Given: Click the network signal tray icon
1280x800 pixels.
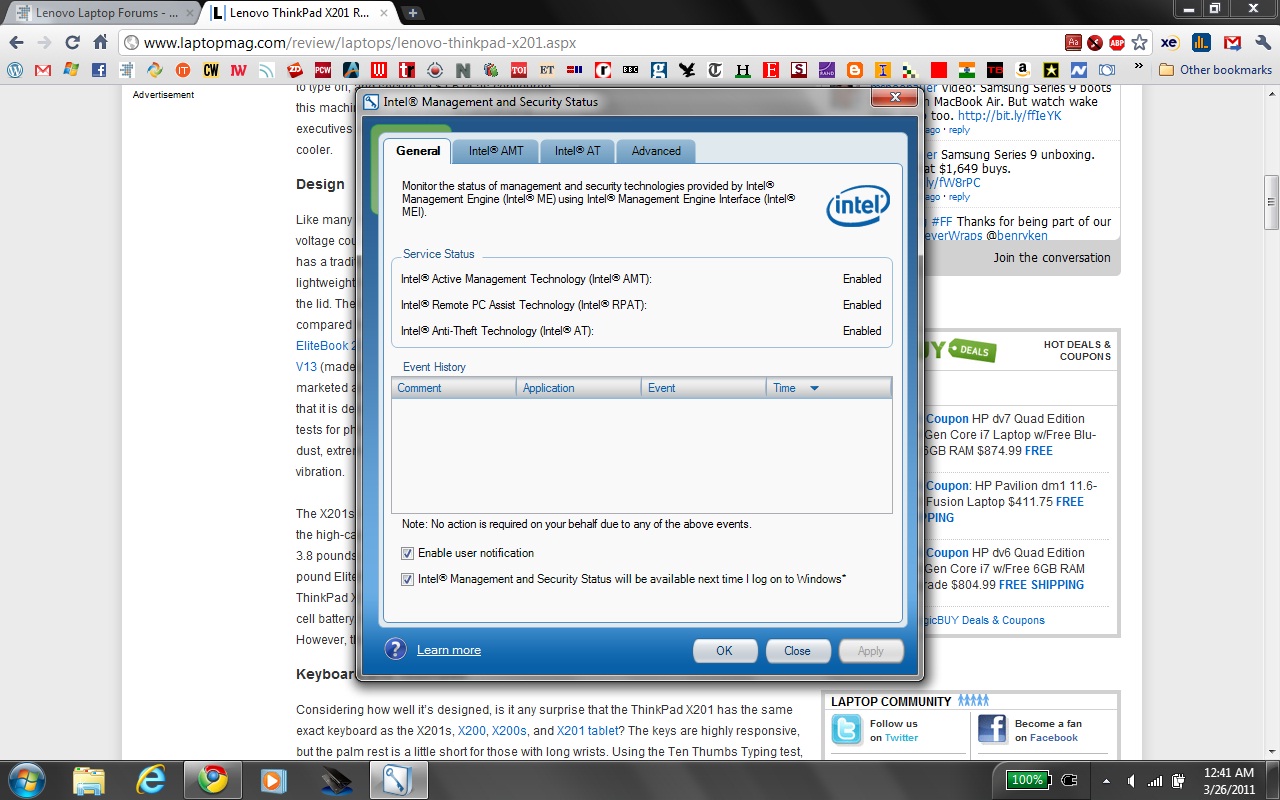Looking at the screenshot, I should click(1156, 780).
